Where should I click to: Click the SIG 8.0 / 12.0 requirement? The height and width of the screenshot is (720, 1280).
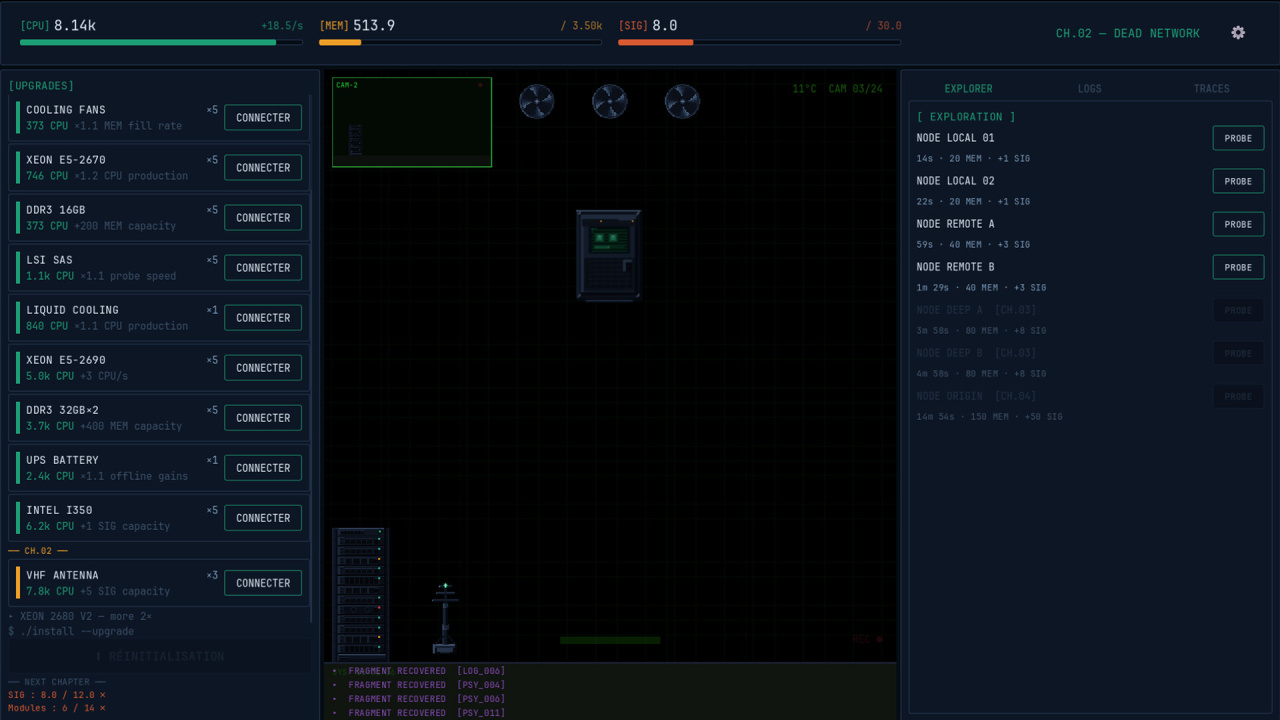click(x=57, y=695)
